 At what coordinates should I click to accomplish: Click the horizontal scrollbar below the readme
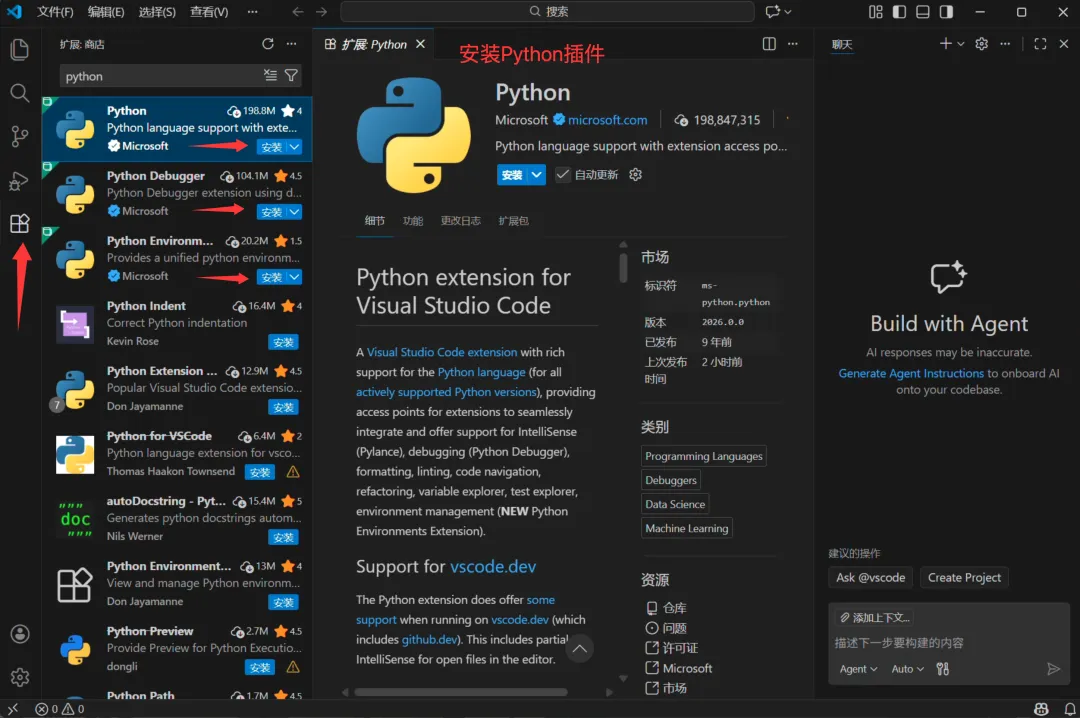pyautogui.click(x=461, y=692)
